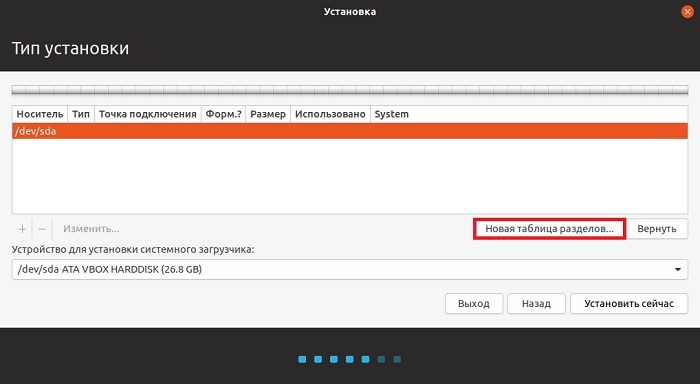Go back with the Назад button
Screen dimensions: 700x384
coord(536,304)
